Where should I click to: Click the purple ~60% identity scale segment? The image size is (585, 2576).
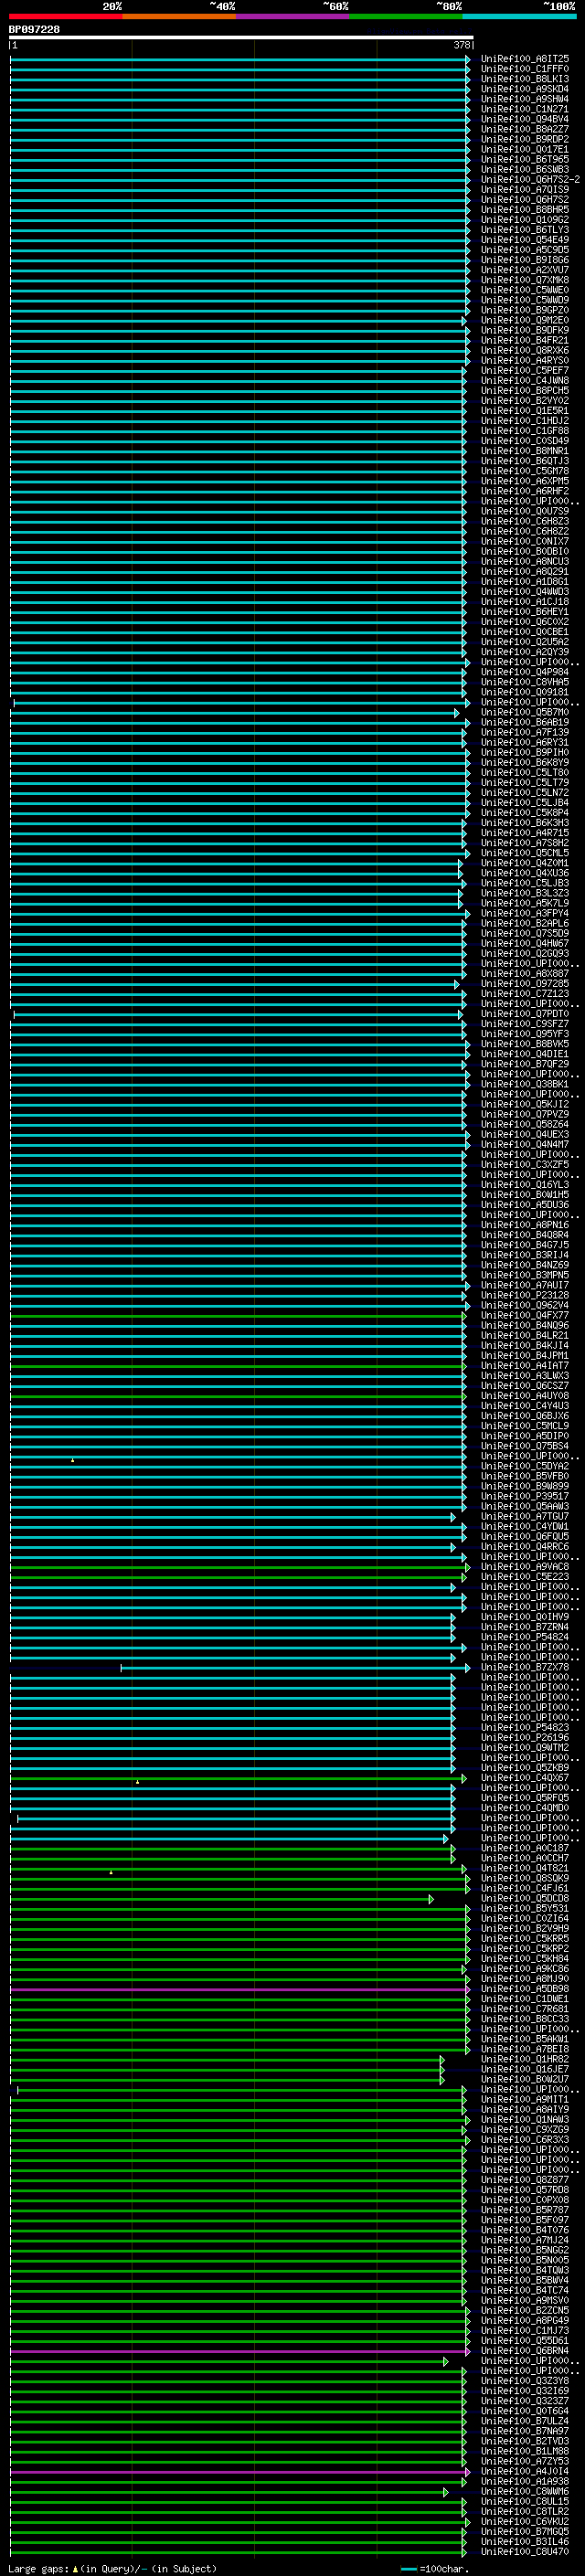tap(292, 16)
